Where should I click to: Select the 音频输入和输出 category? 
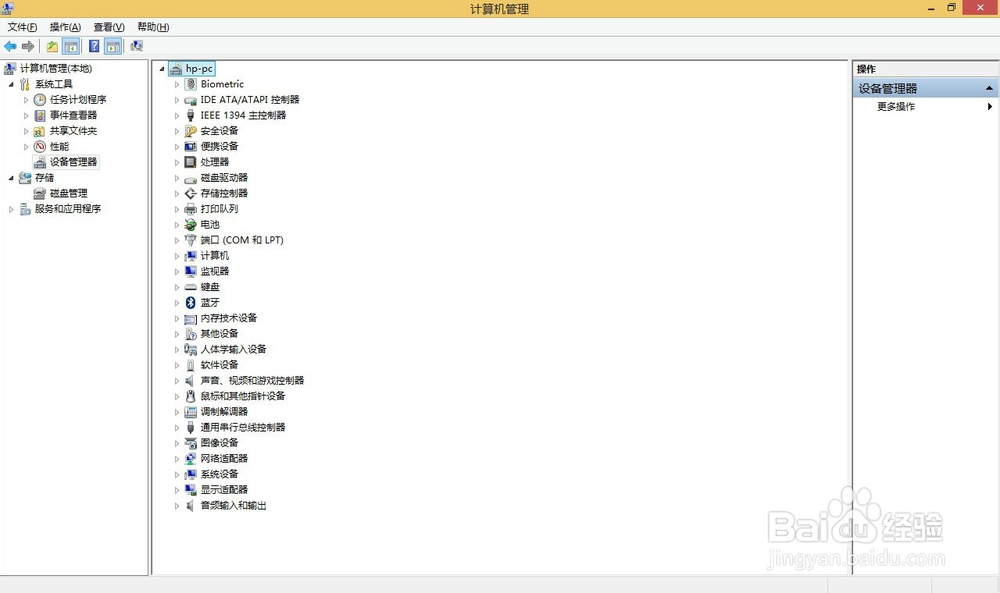click(x=233, y=506)
